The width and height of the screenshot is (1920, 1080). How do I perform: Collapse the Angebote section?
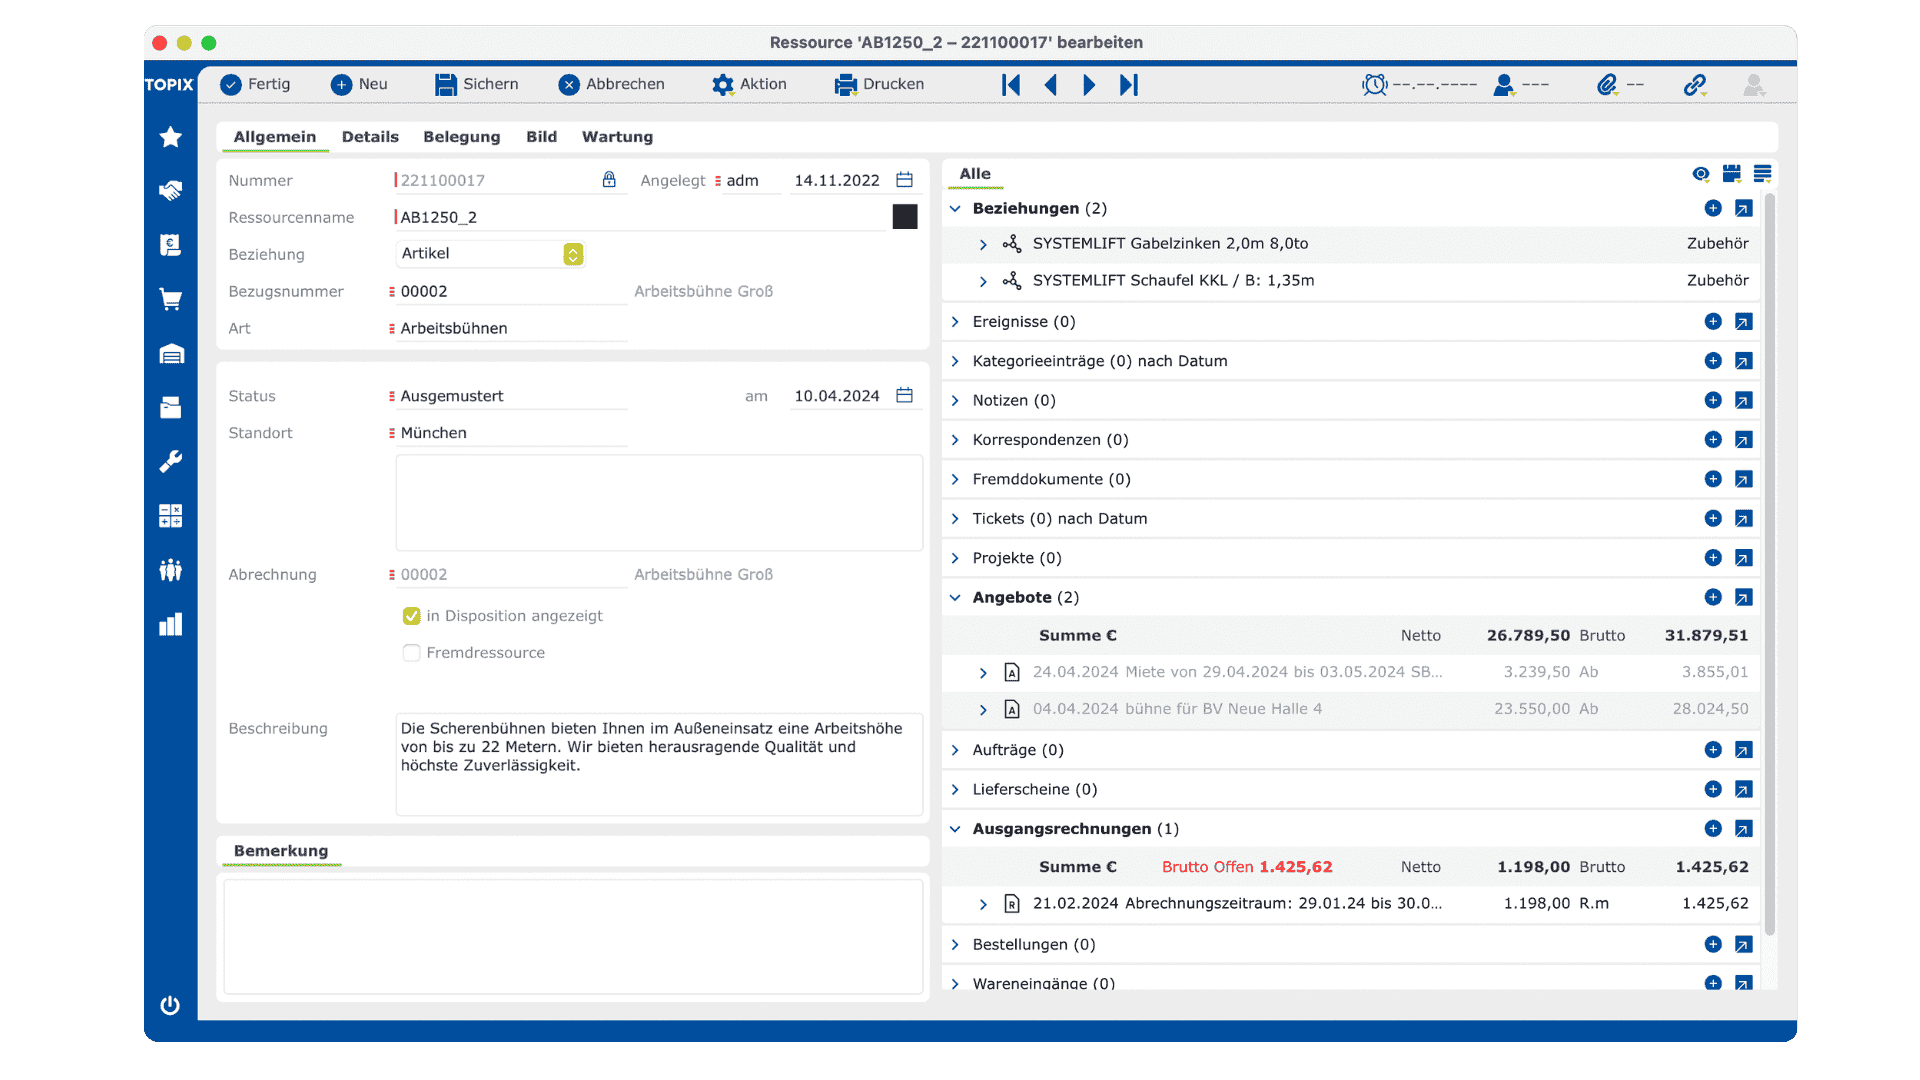click(955, 598)
